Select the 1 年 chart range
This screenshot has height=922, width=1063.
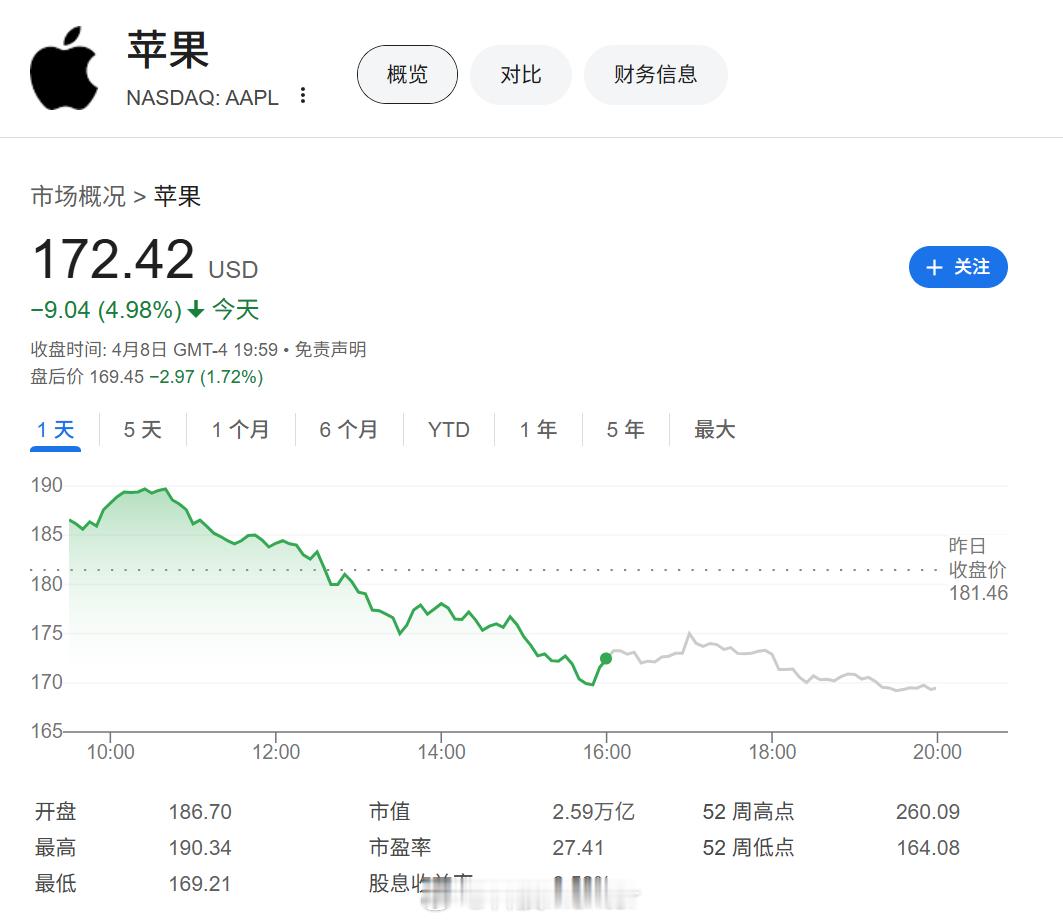pos(538,430)
